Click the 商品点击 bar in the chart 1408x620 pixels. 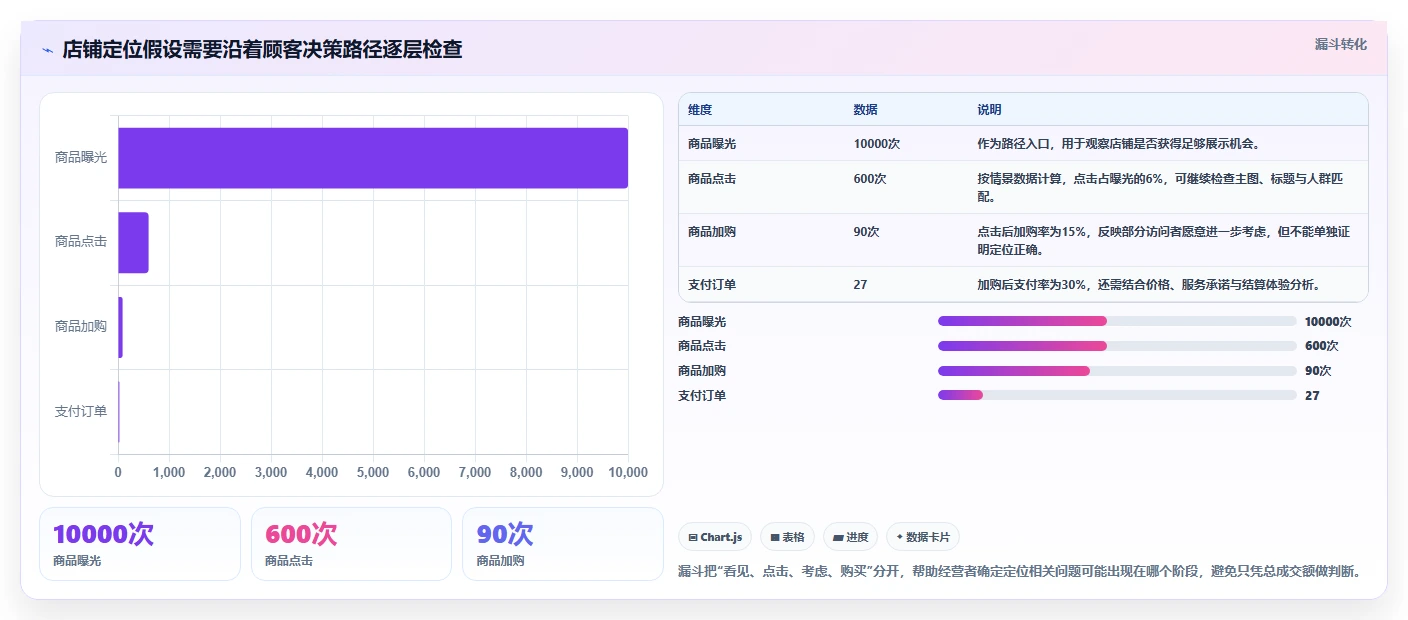click(133, 242)
